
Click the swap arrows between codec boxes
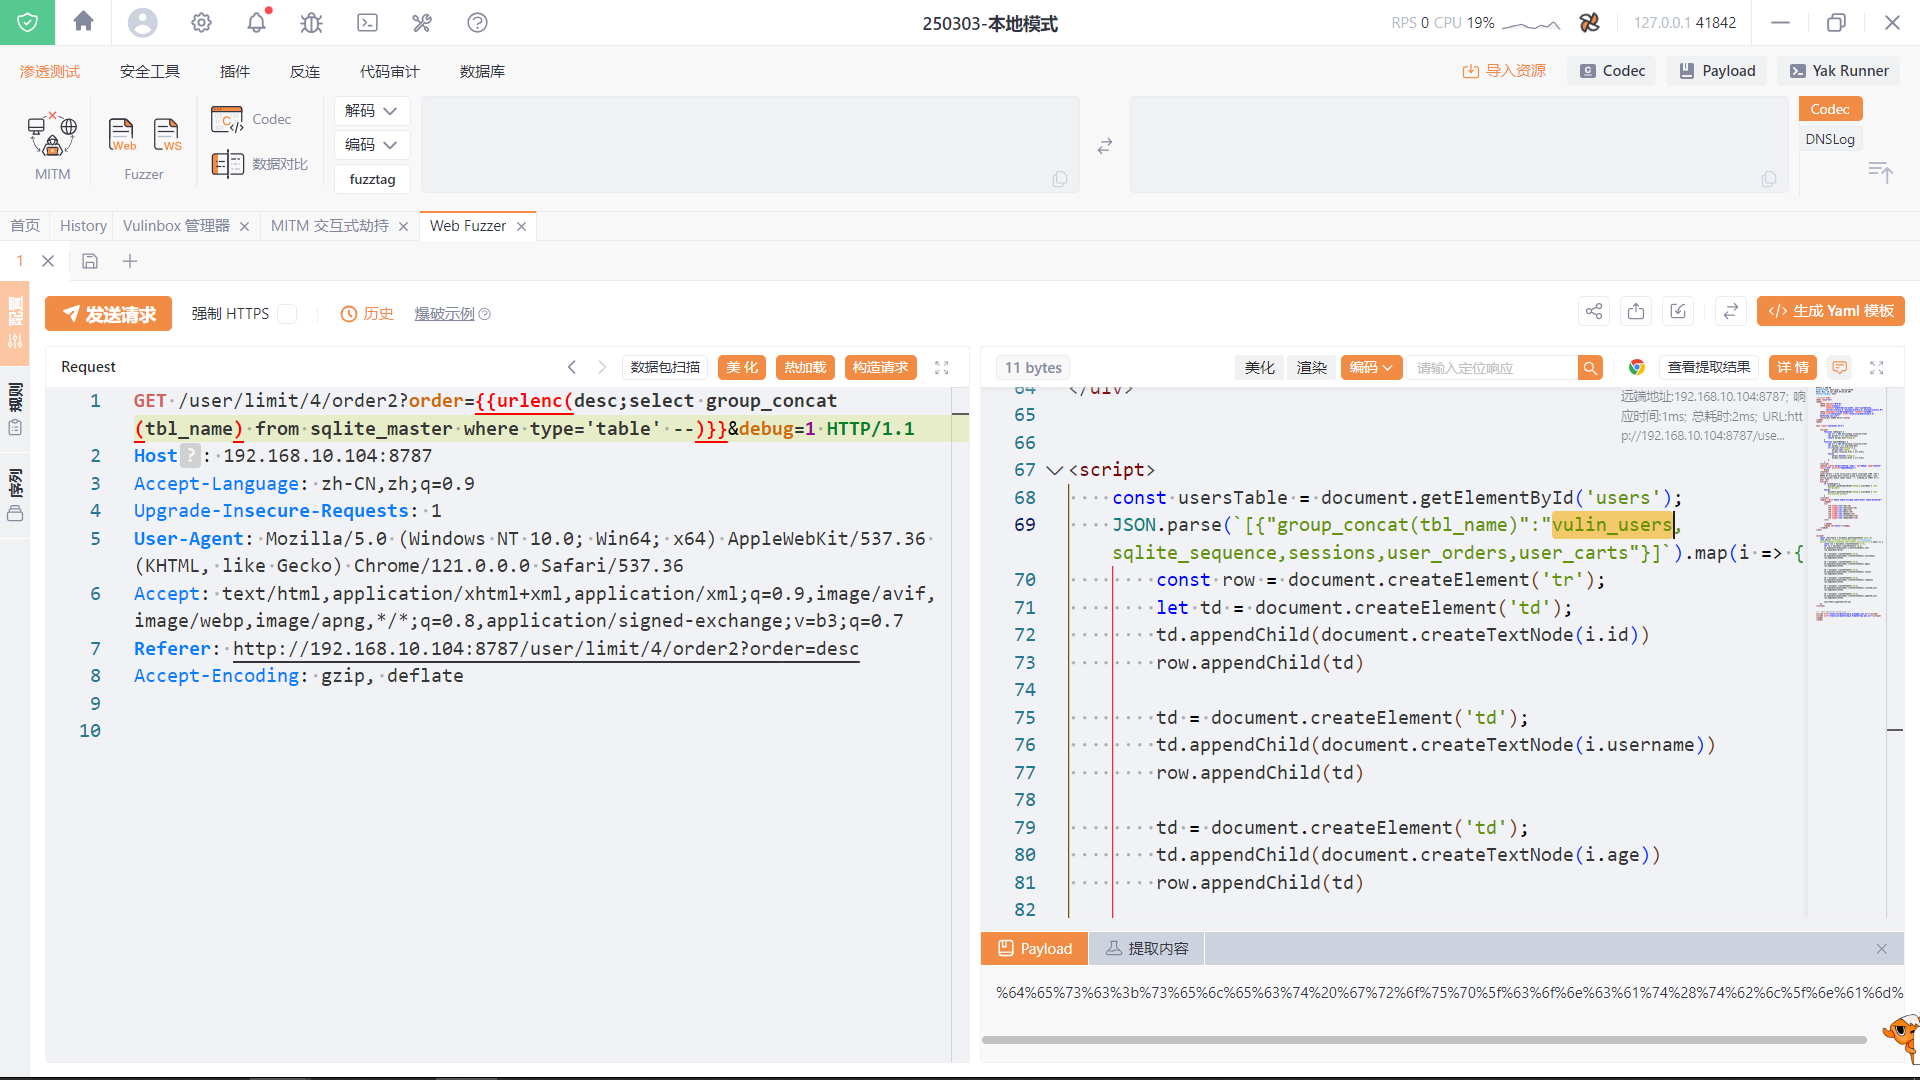(1104, 146)
